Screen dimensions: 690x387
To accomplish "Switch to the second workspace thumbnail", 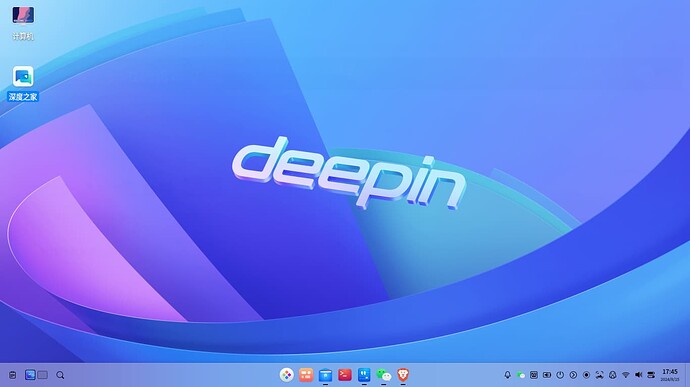I will 42,375.
